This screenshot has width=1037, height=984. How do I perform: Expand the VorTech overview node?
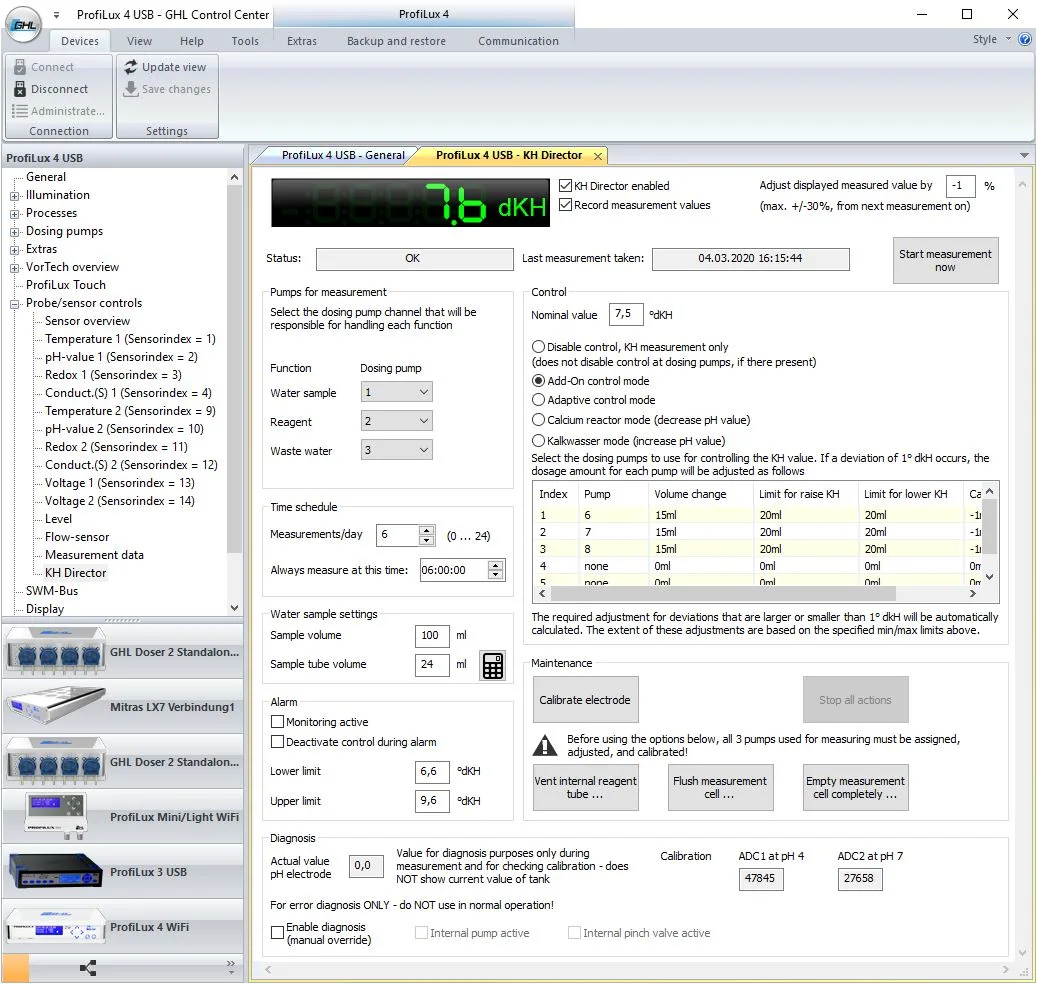15,268
